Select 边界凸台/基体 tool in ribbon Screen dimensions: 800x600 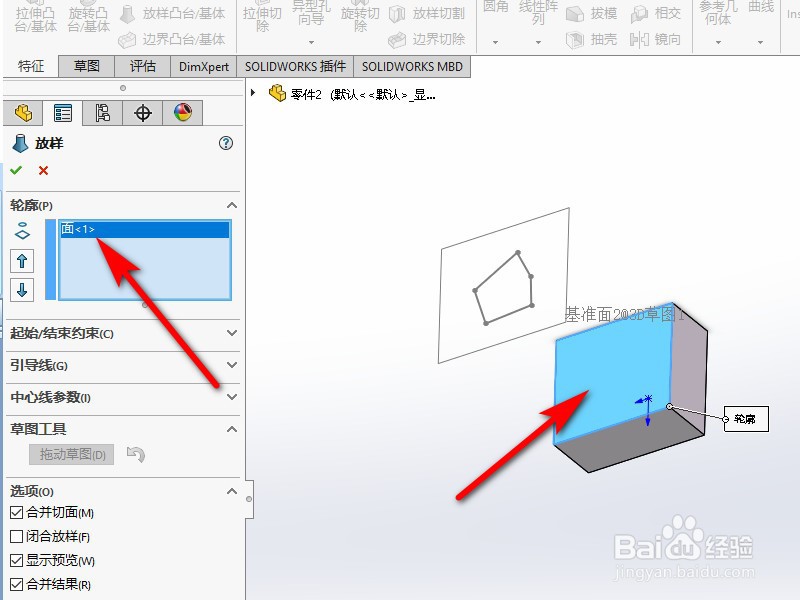click(172, 39)
